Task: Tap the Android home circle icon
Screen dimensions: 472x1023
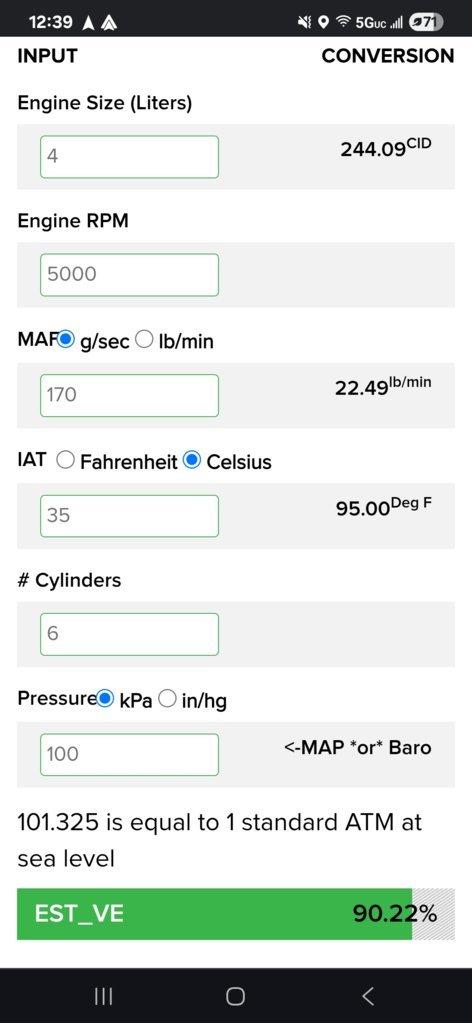Action: pos(235,996)
